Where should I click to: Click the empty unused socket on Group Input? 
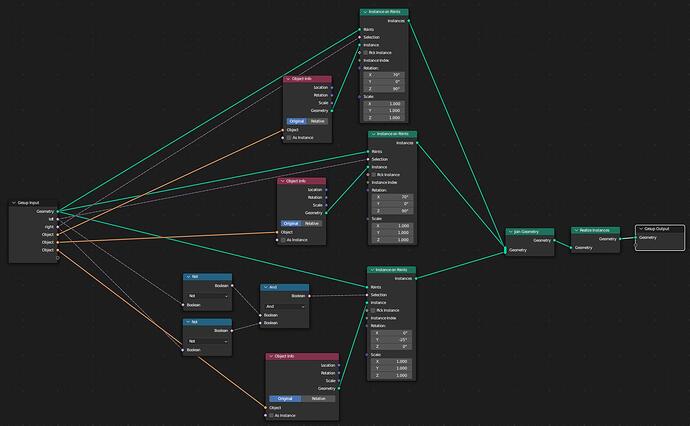click(58, 258)
